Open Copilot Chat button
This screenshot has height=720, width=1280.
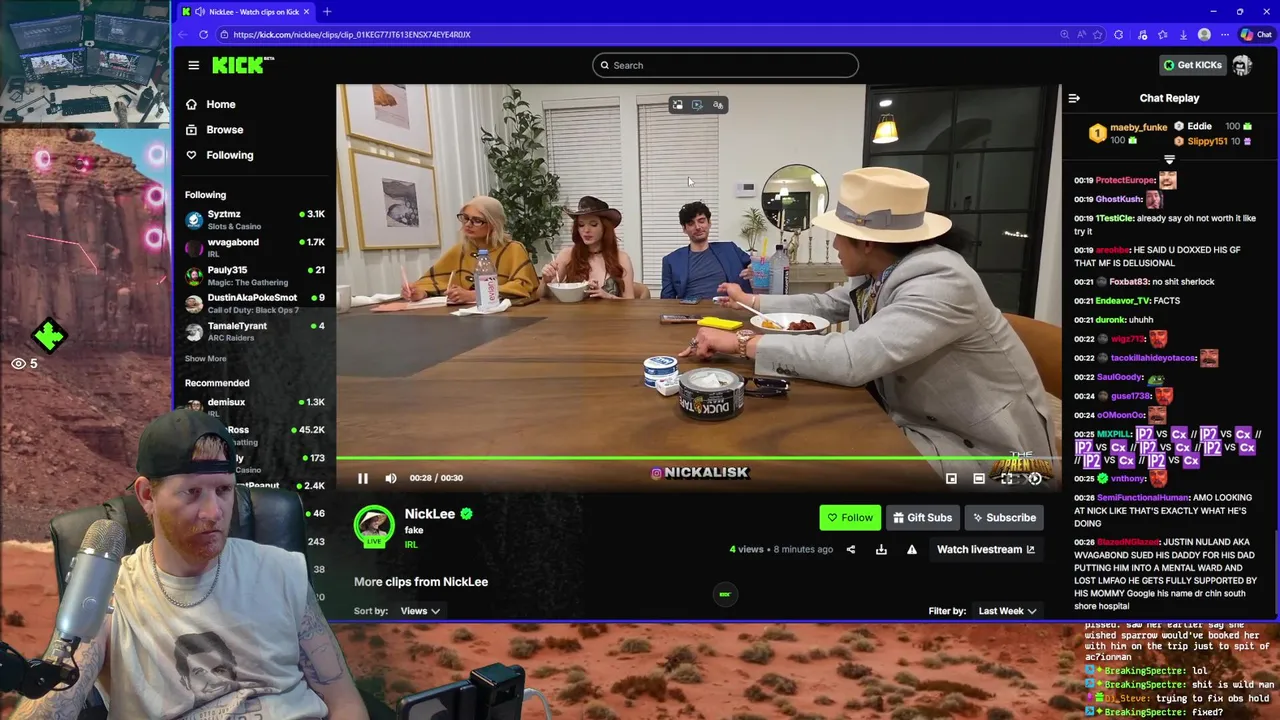[1256, 34]
